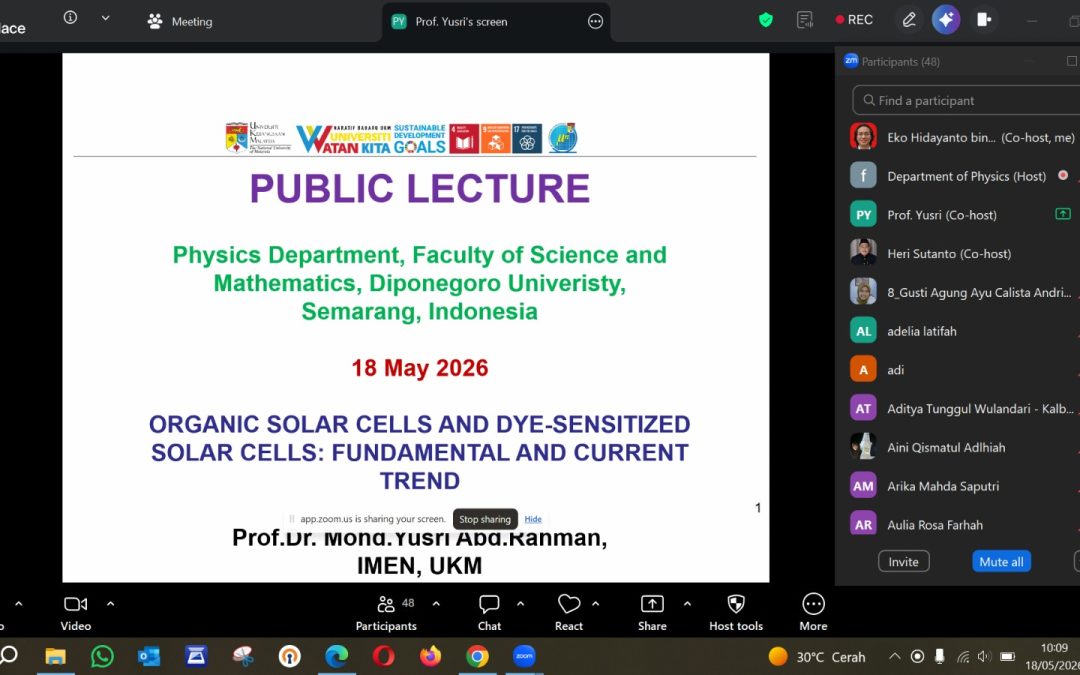Select participant Eko Hidayanto bin
Screen dimensions: 1080x675
(962, 137)
